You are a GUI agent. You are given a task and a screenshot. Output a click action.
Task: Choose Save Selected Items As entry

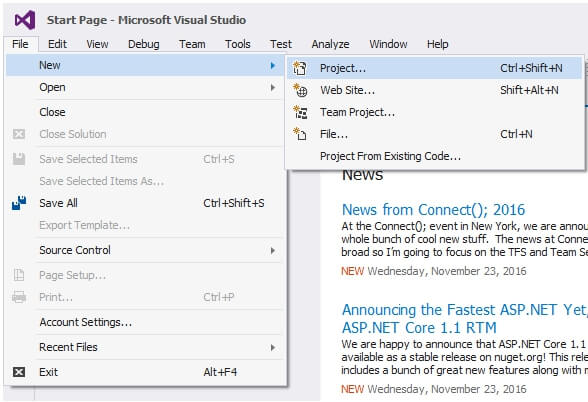point(145,181)
